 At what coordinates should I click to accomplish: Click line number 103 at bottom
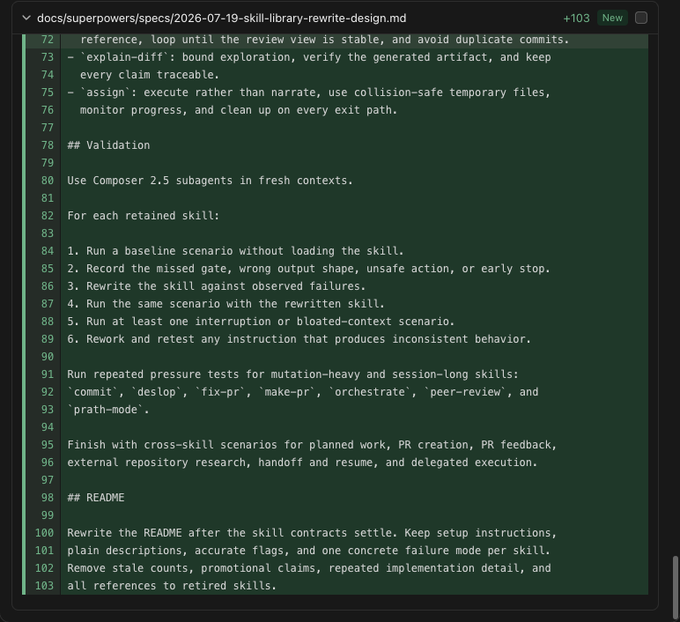[44, 586]
